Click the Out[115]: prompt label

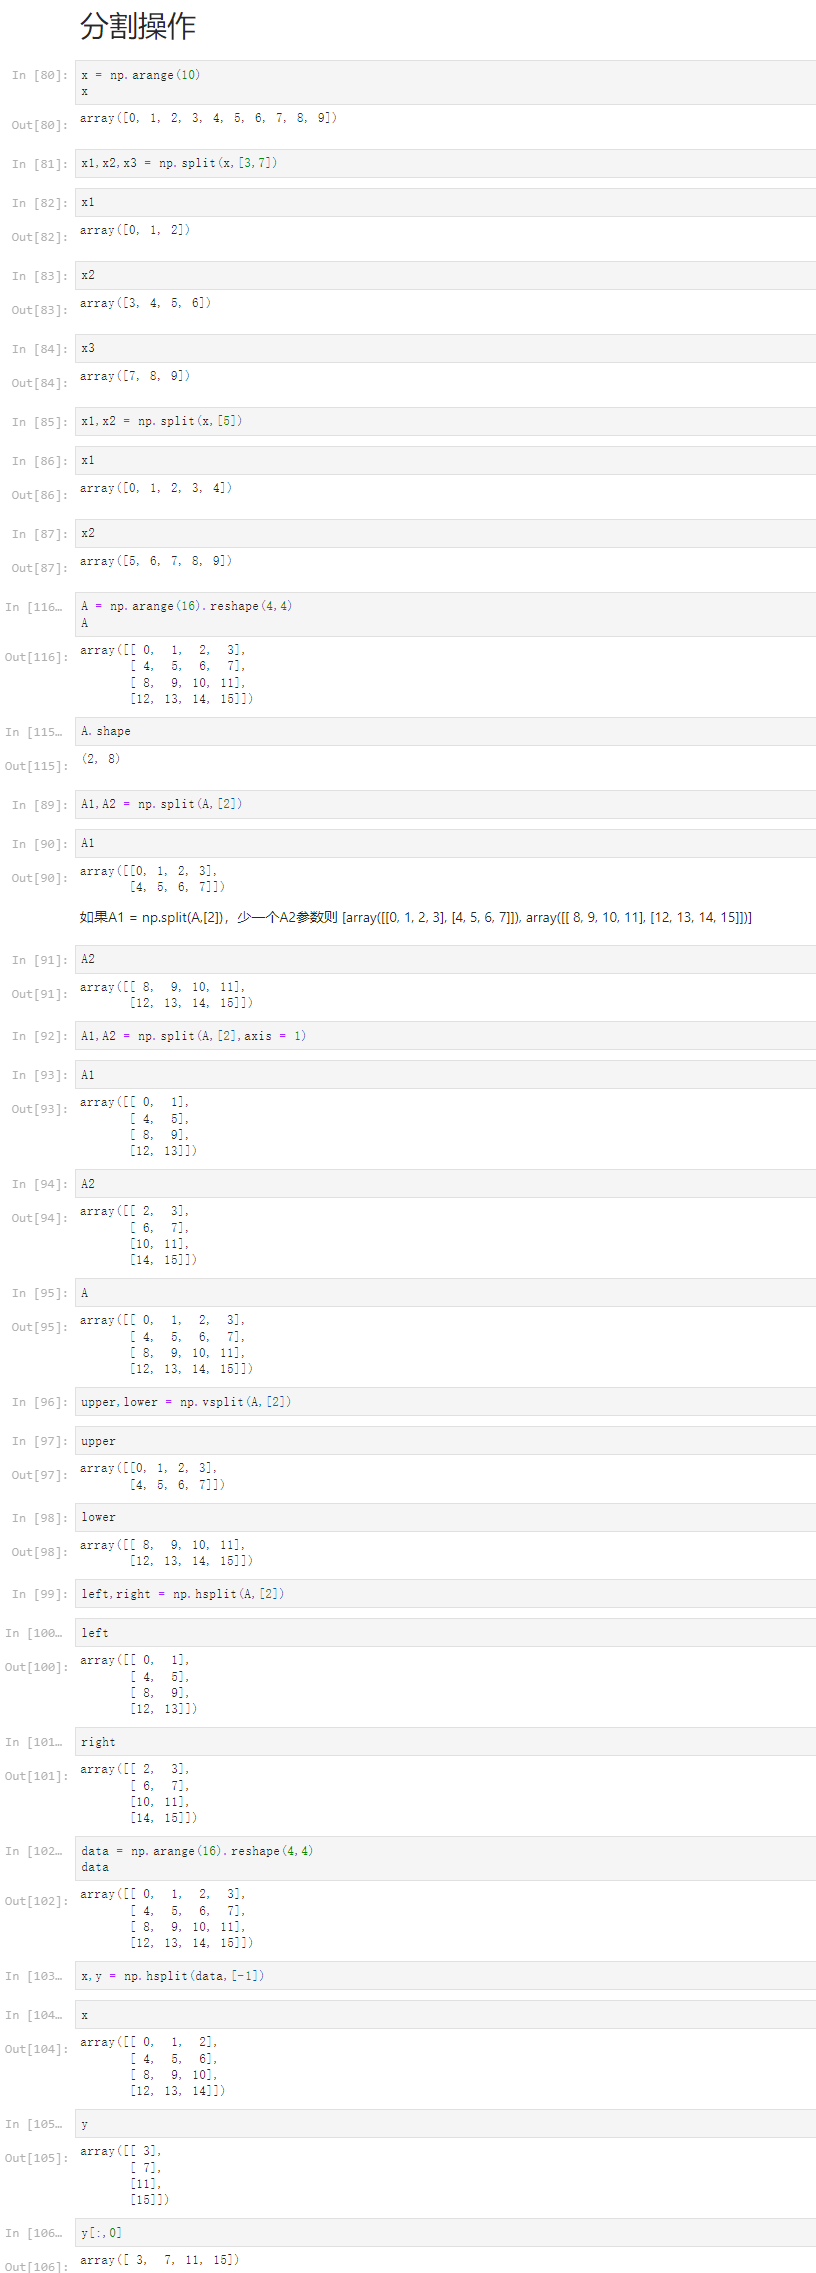pyautogui.click(x=37, y=767)
